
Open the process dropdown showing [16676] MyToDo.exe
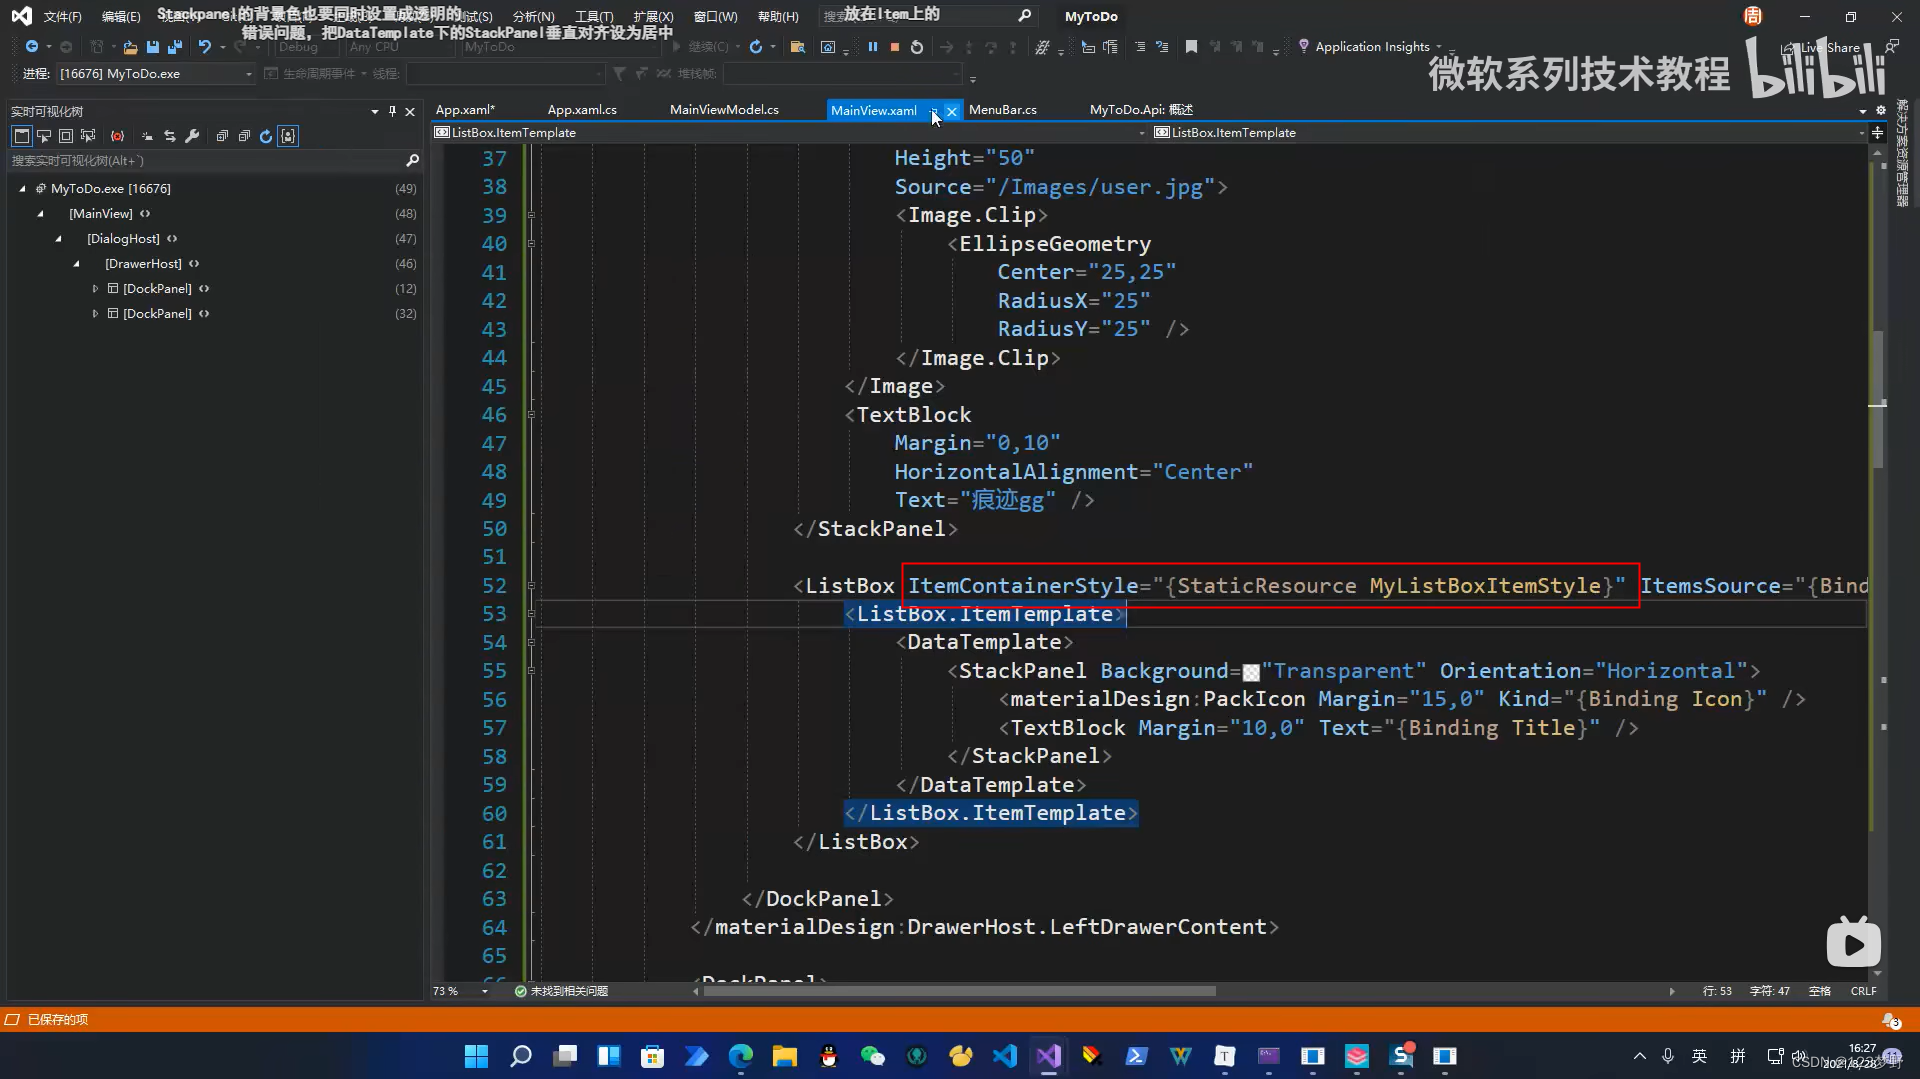tap(156, 74)
